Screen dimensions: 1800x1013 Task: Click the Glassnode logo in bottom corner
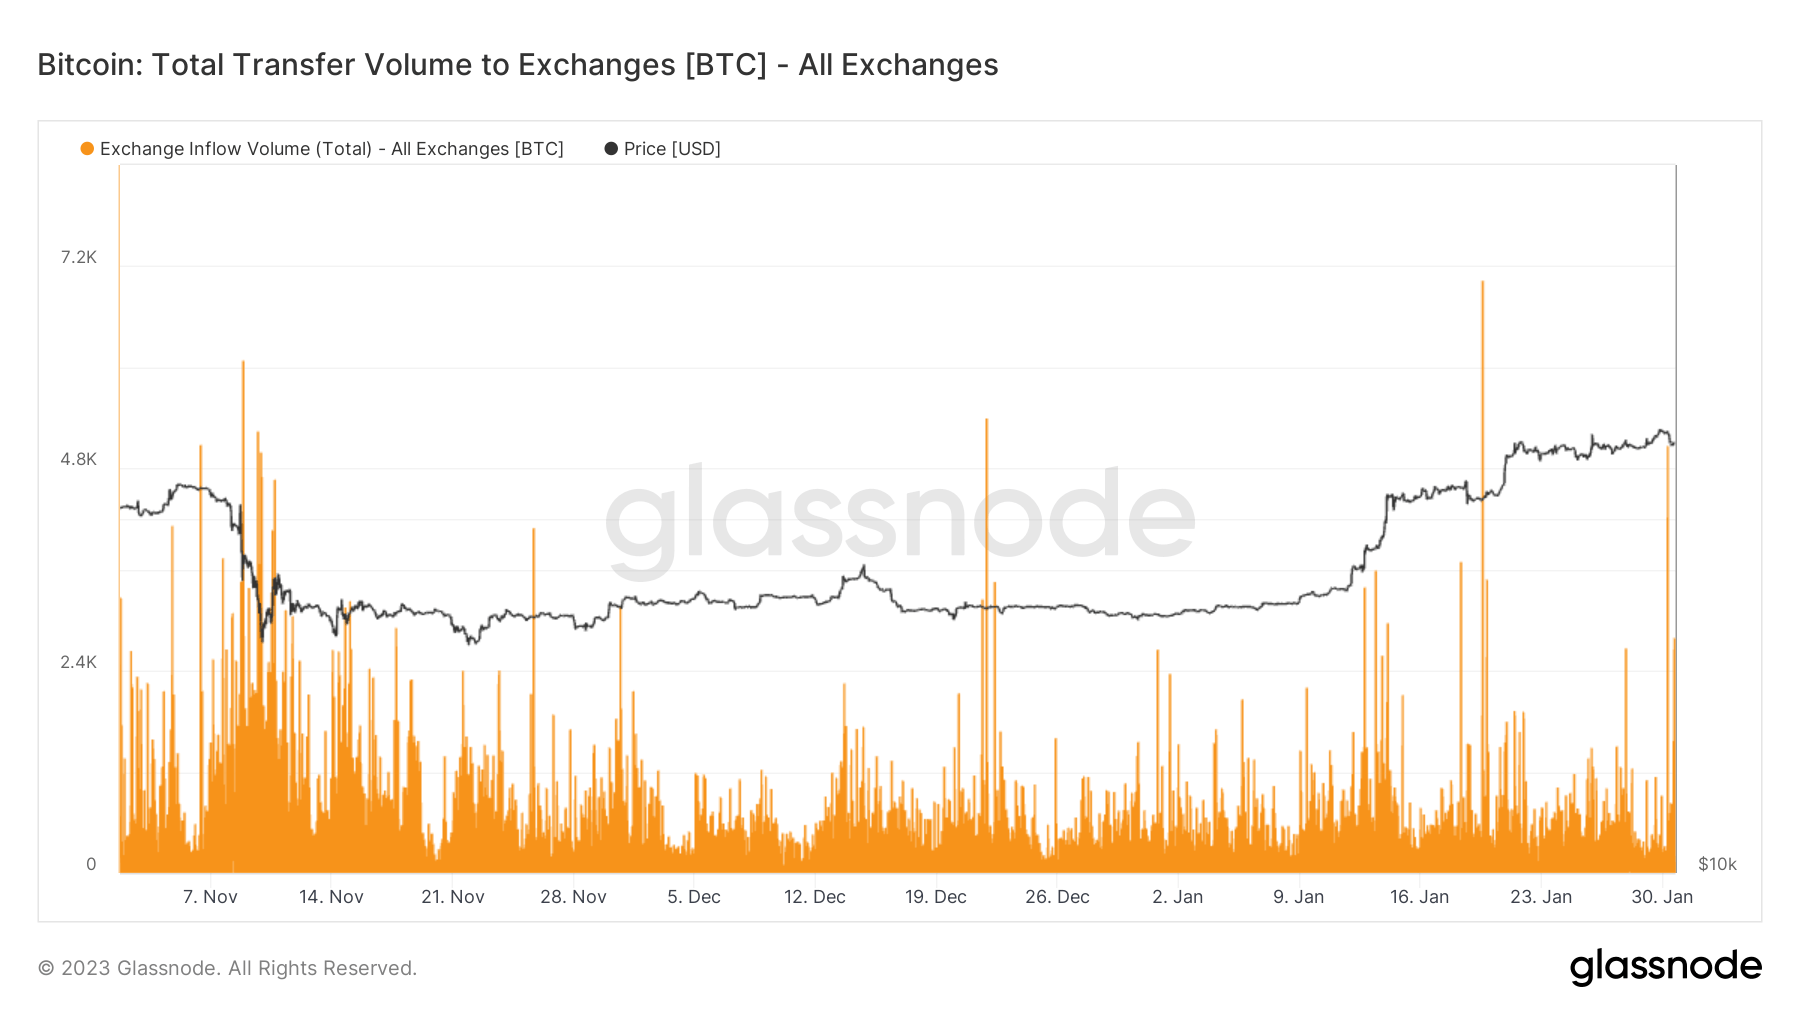point(1665,967)
